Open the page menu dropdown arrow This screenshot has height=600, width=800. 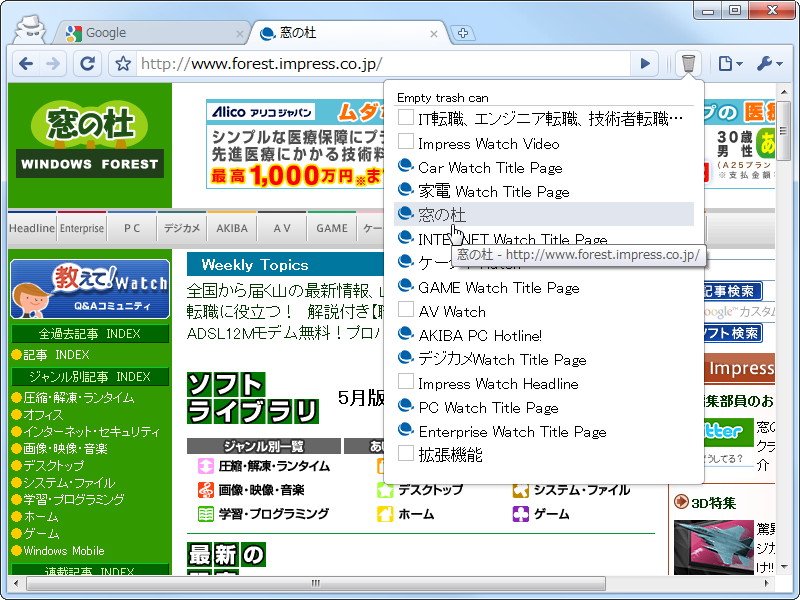click(x=739, y=63)
